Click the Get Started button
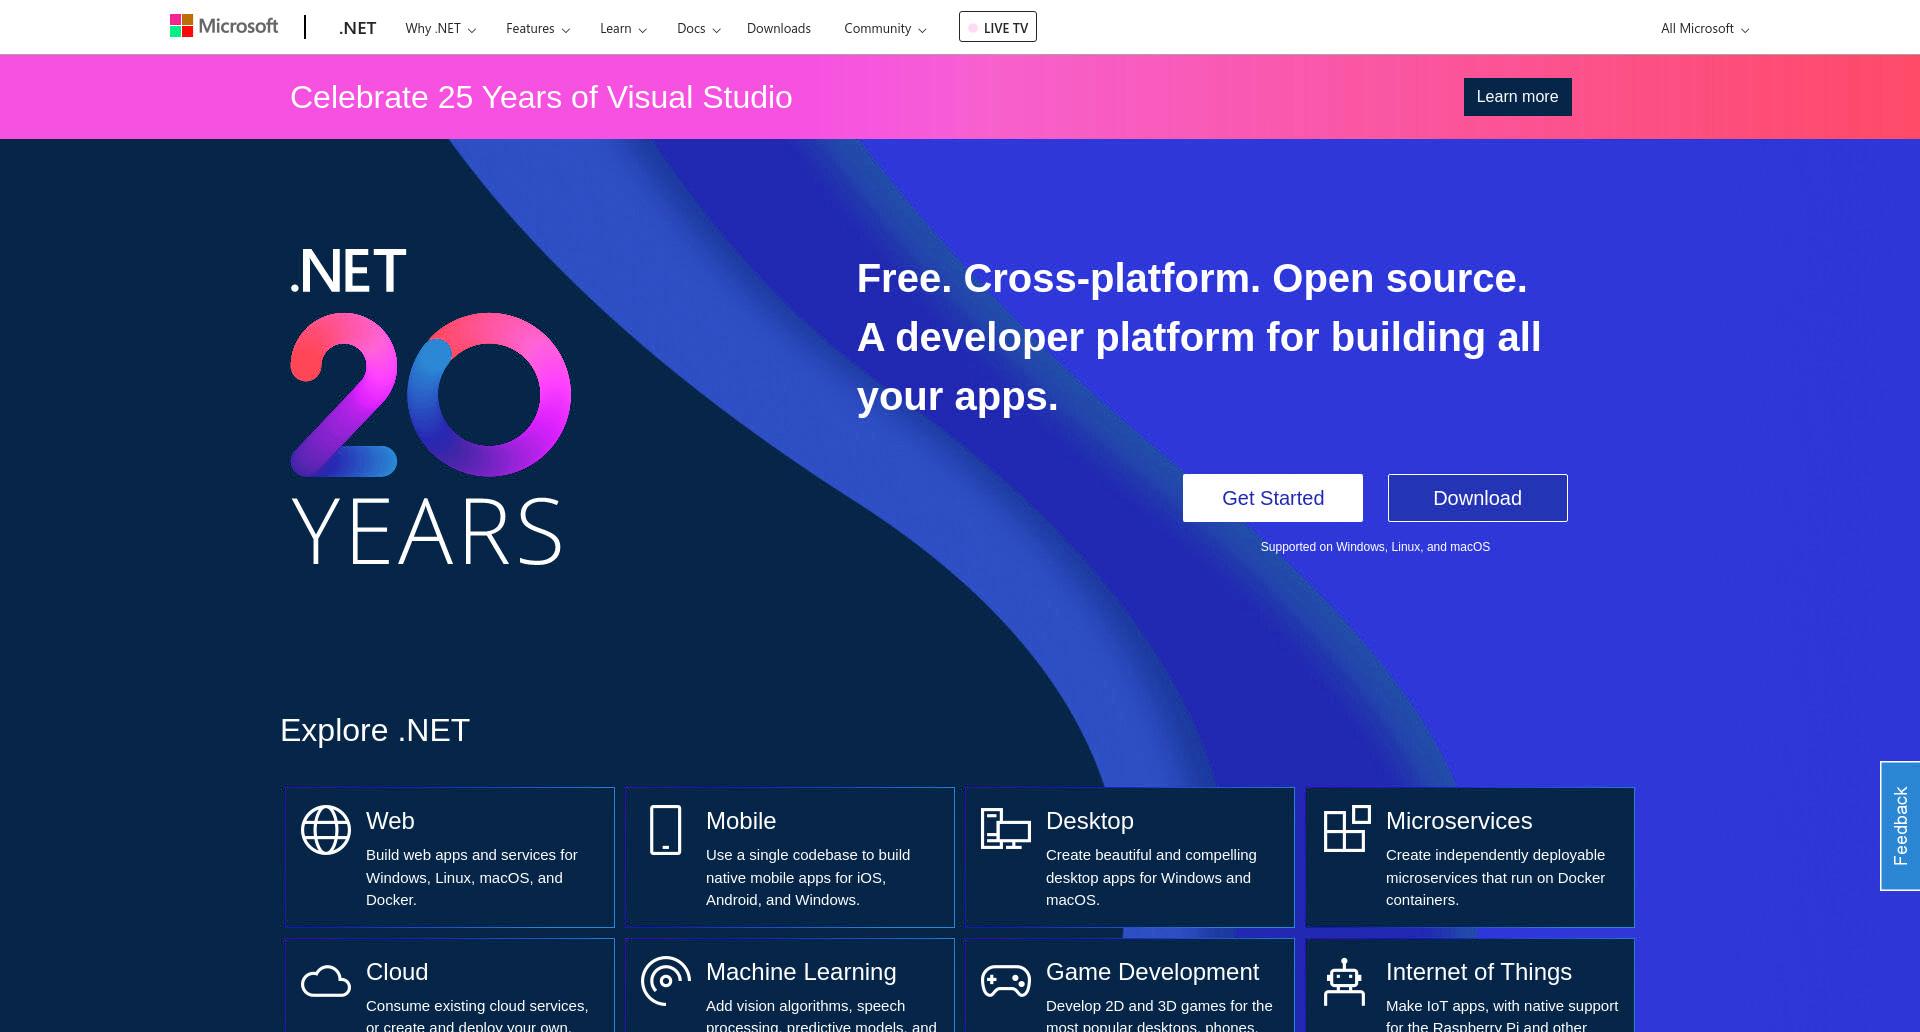Viewport: 1920px width, 1032px height. [x=1273, y=498]
